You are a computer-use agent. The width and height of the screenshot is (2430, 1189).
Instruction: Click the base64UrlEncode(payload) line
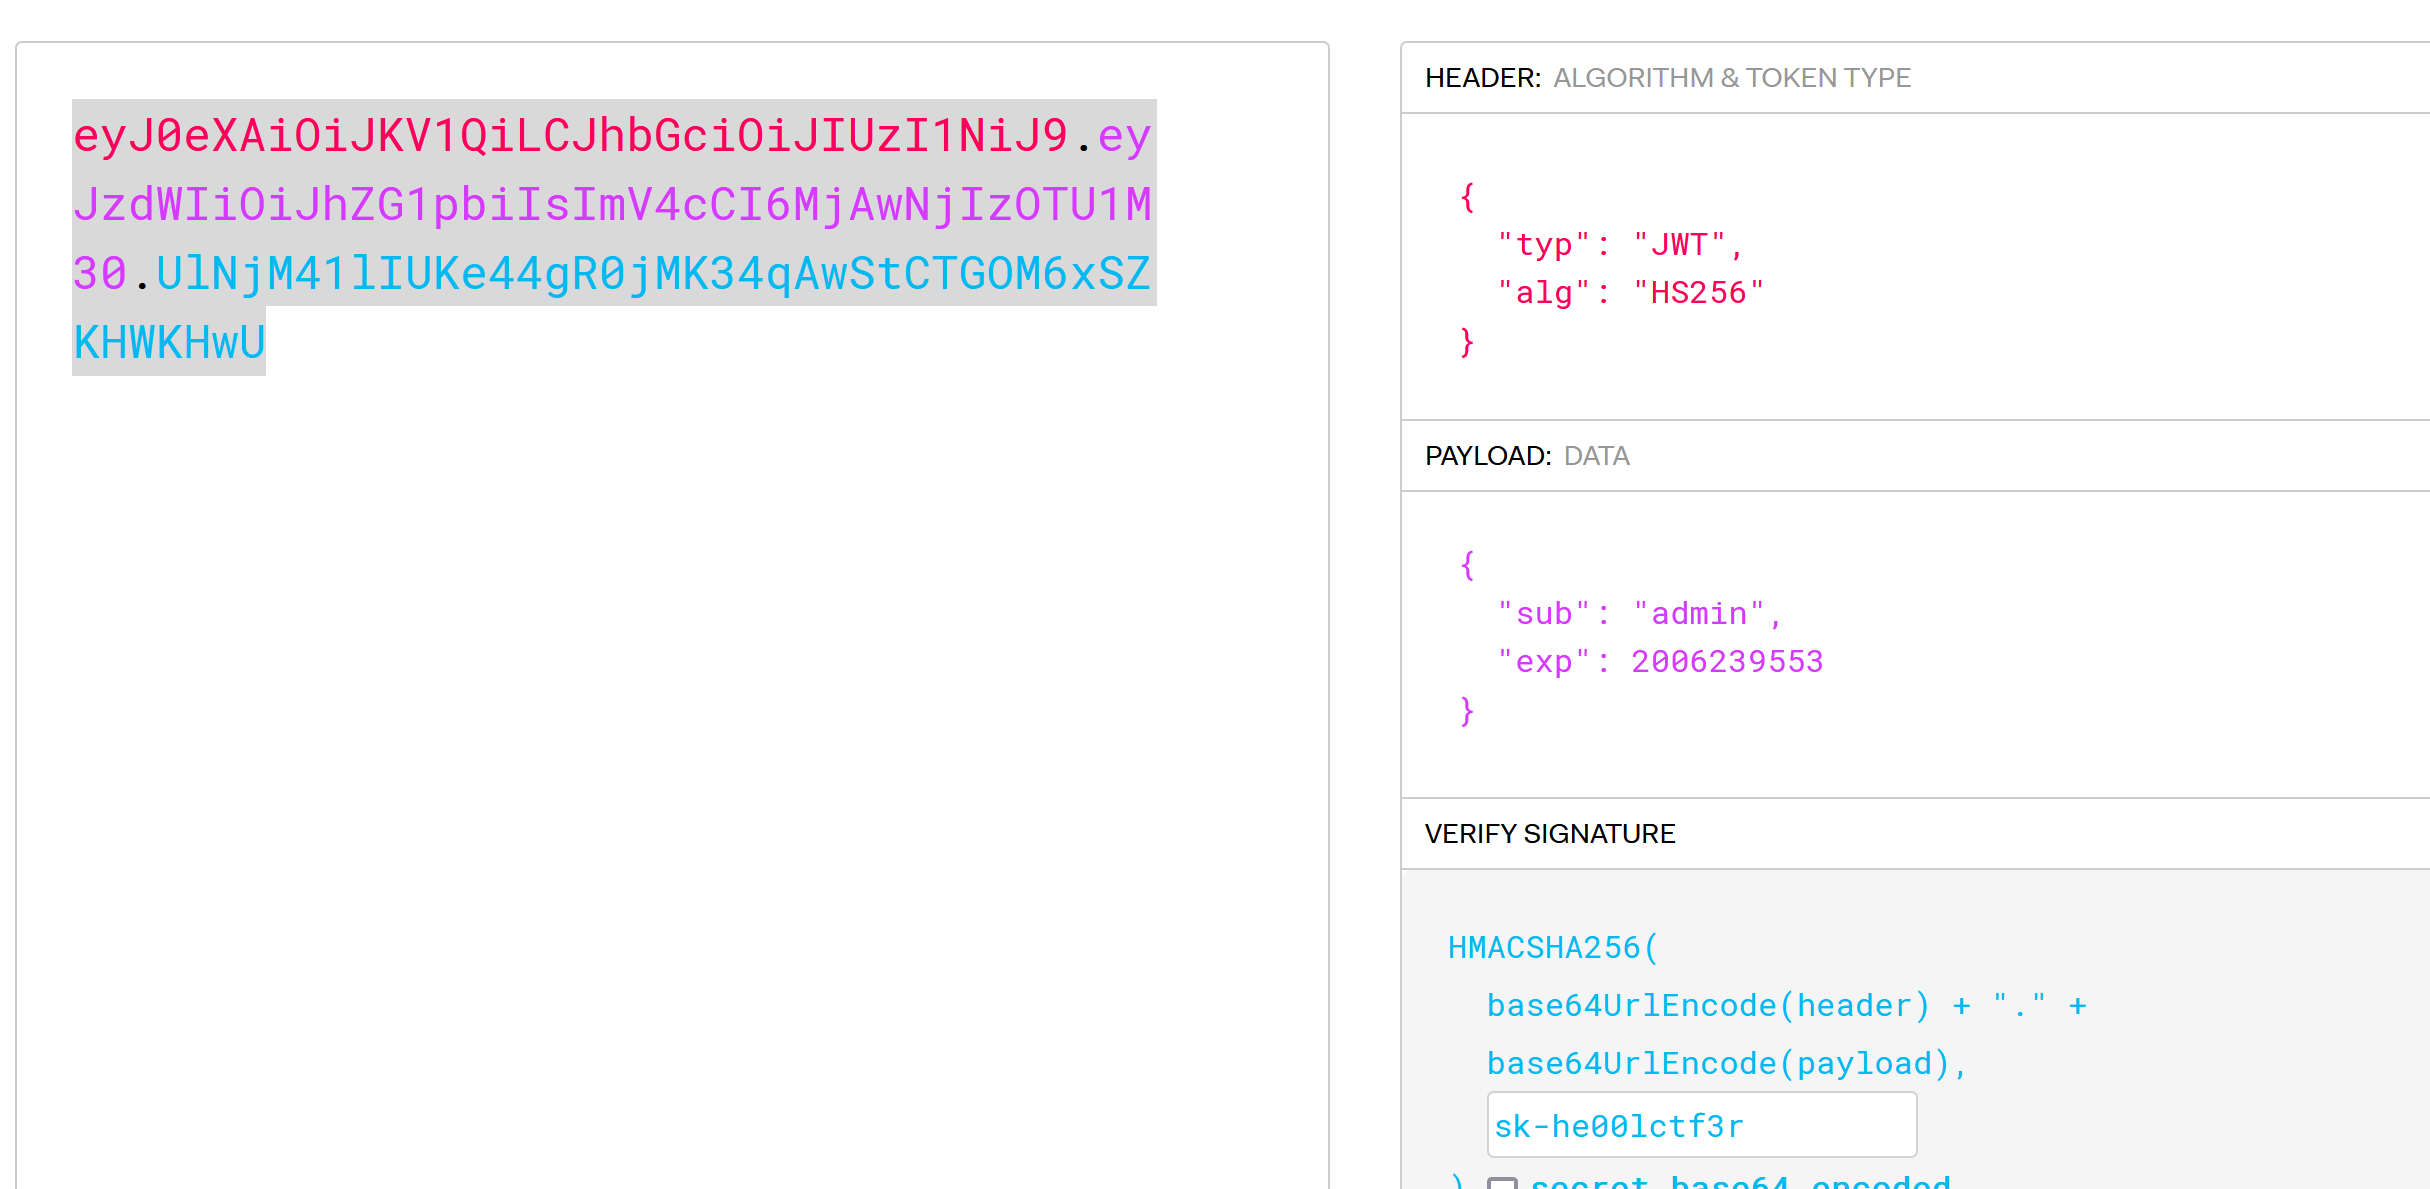coord(1726,1064)
